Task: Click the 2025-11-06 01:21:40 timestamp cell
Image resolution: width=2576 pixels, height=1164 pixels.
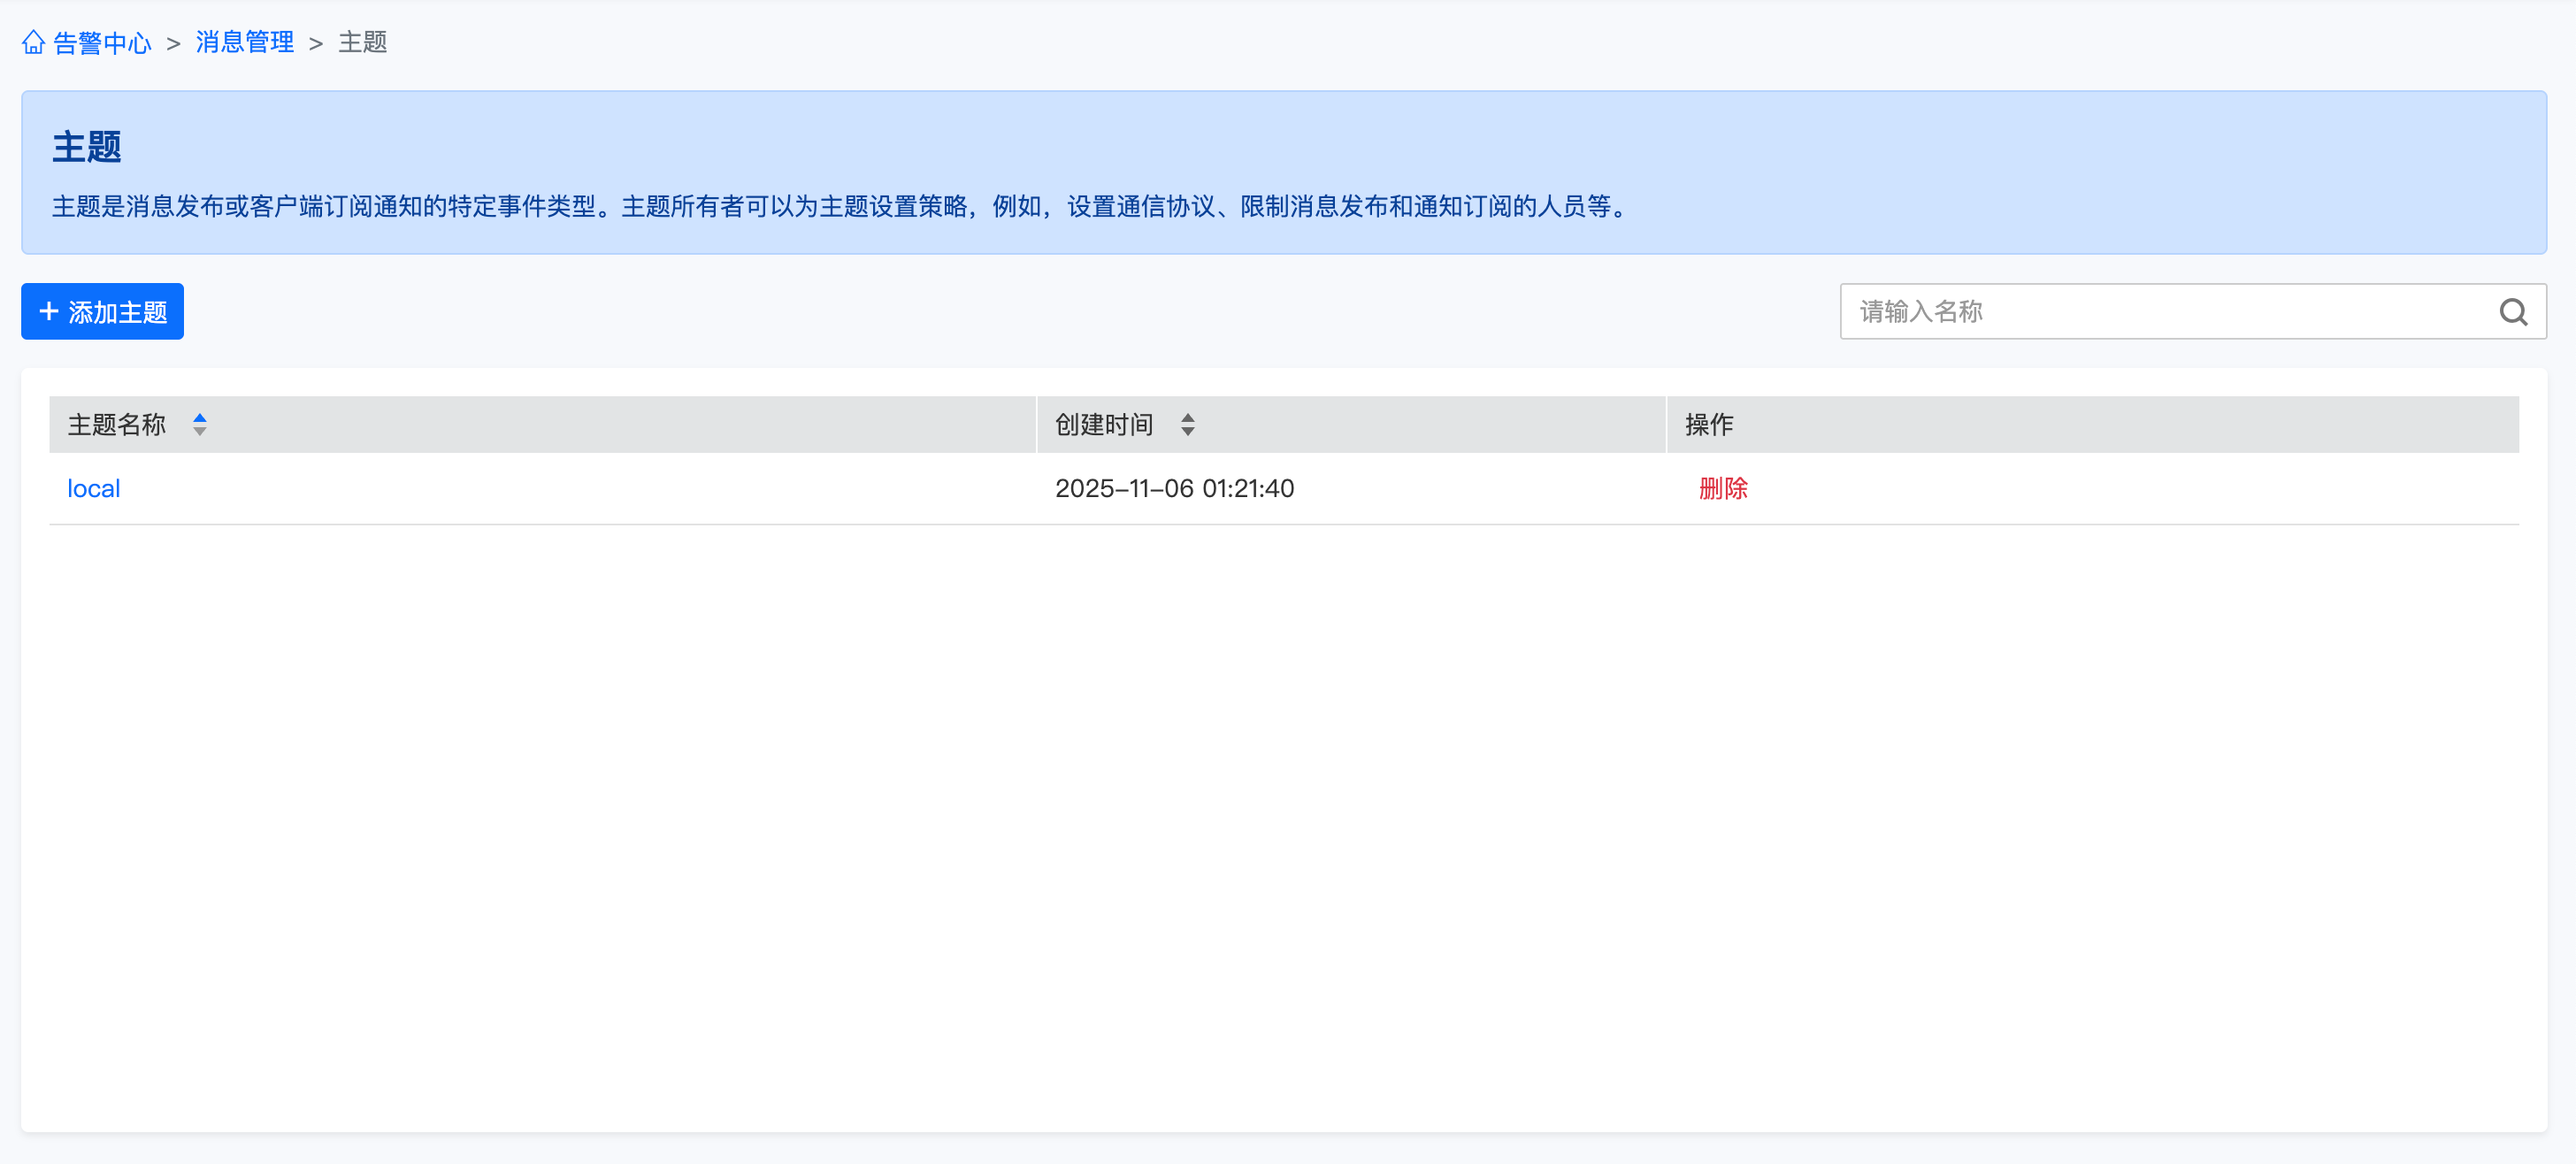Action: click(1174, 489)
